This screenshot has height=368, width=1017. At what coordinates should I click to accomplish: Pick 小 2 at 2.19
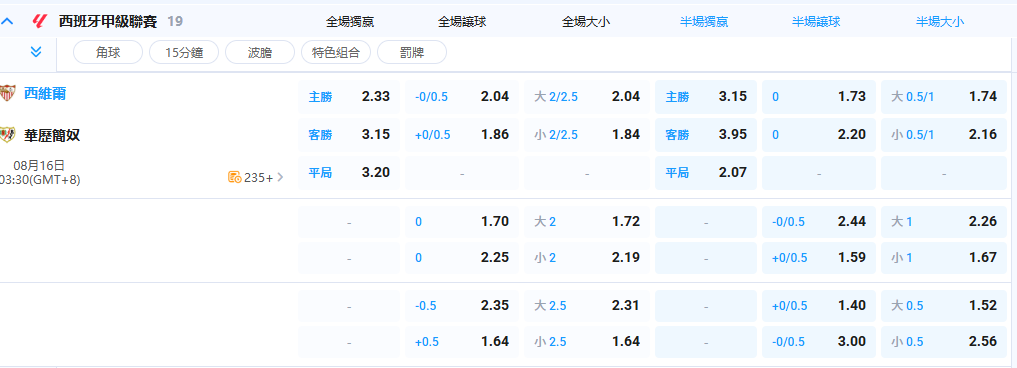pos(587,258)
